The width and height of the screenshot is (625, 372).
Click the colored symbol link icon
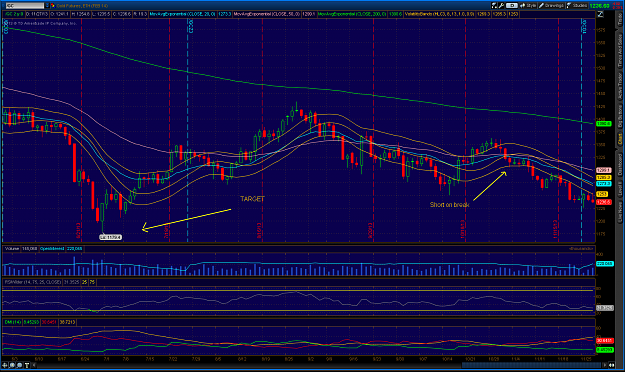53,6
